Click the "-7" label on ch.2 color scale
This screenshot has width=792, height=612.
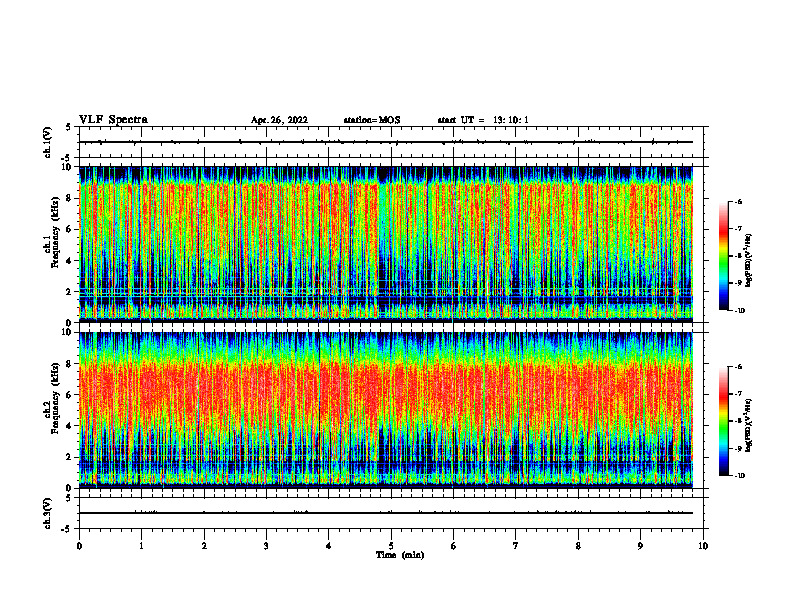click(x=738, y=394)
